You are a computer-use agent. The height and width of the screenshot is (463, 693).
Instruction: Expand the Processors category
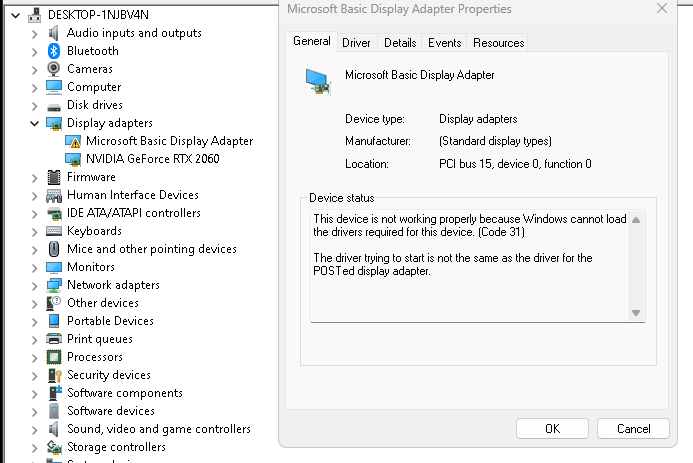[34, 357]
